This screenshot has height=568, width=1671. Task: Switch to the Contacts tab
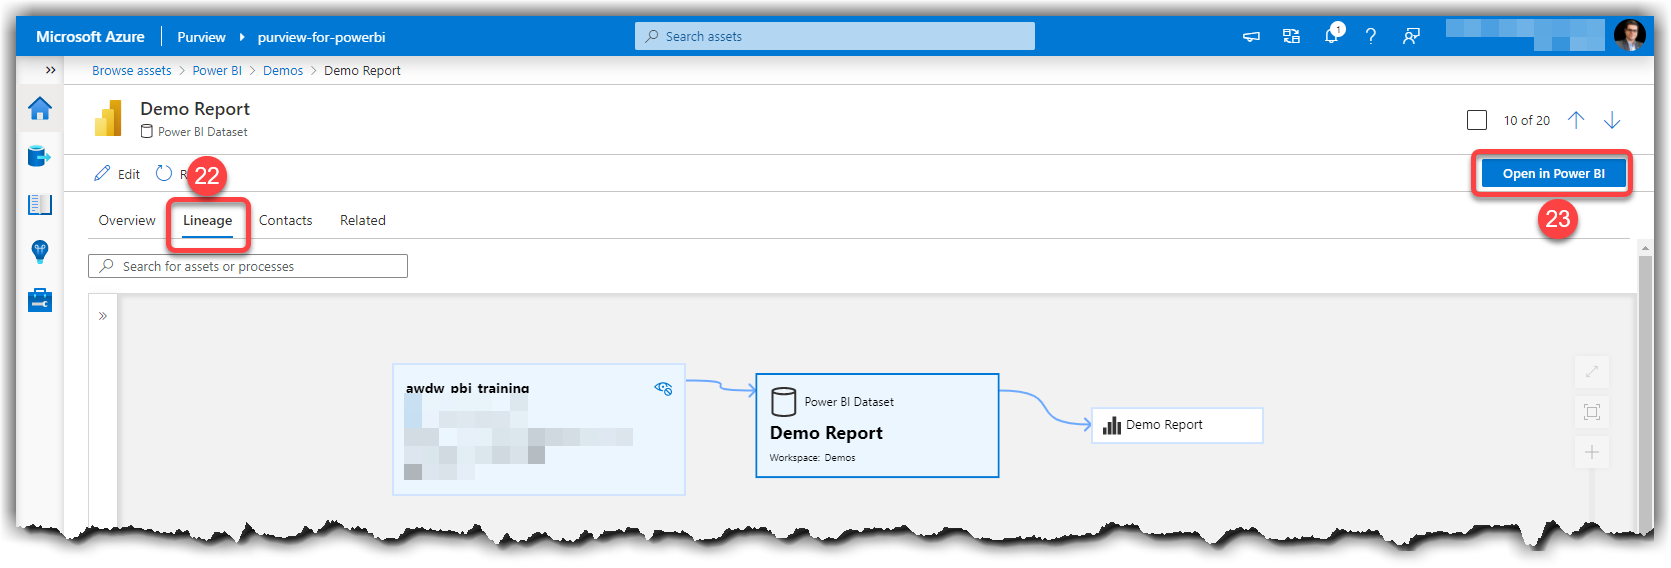coord(285,220)
